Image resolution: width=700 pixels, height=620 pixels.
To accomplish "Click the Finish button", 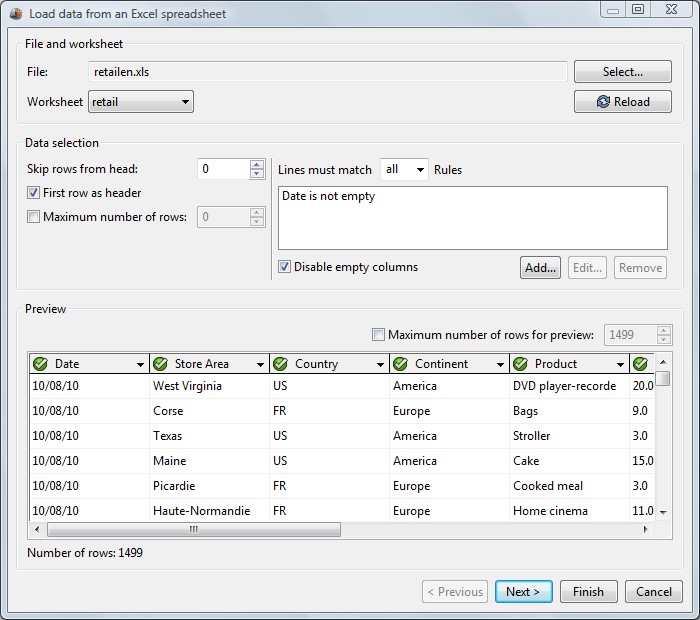I will click(588, 591).
